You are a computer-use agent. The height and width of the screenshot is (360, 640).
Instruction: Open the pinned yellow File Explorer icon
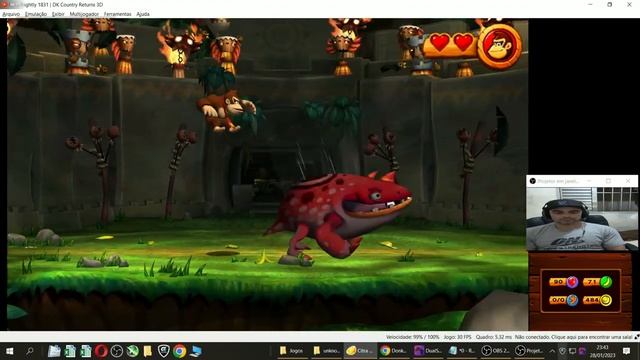(148, 351)
